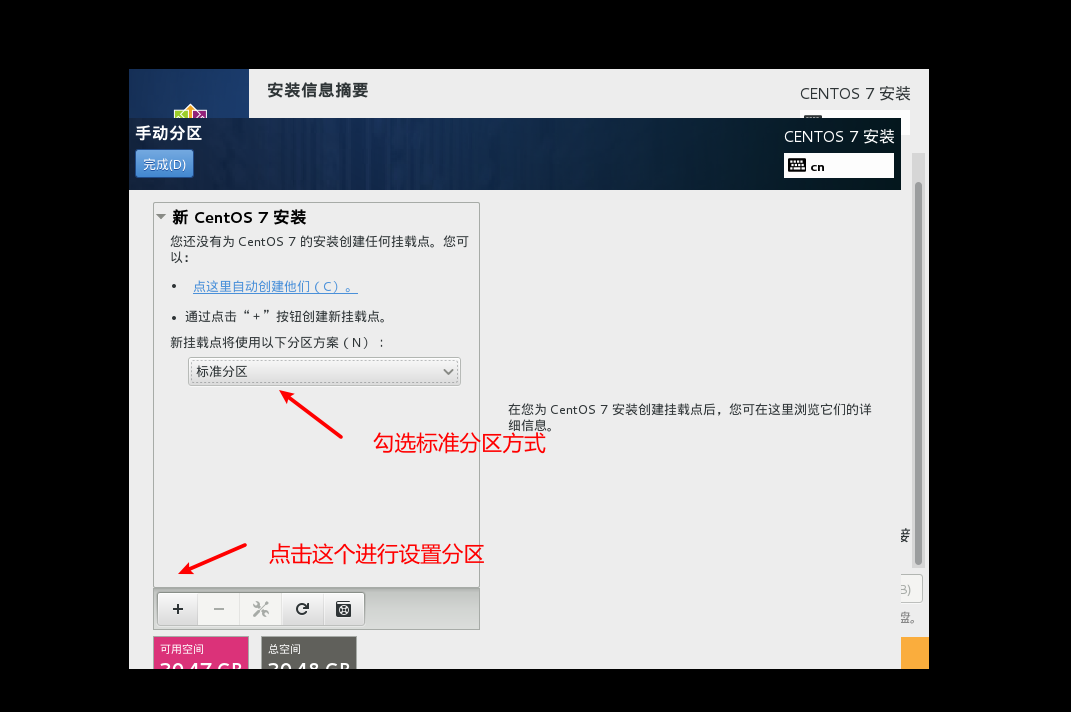Remove a mount point using the minus icon
Viewport: 1071px width, 712px height.
(218, 608)
